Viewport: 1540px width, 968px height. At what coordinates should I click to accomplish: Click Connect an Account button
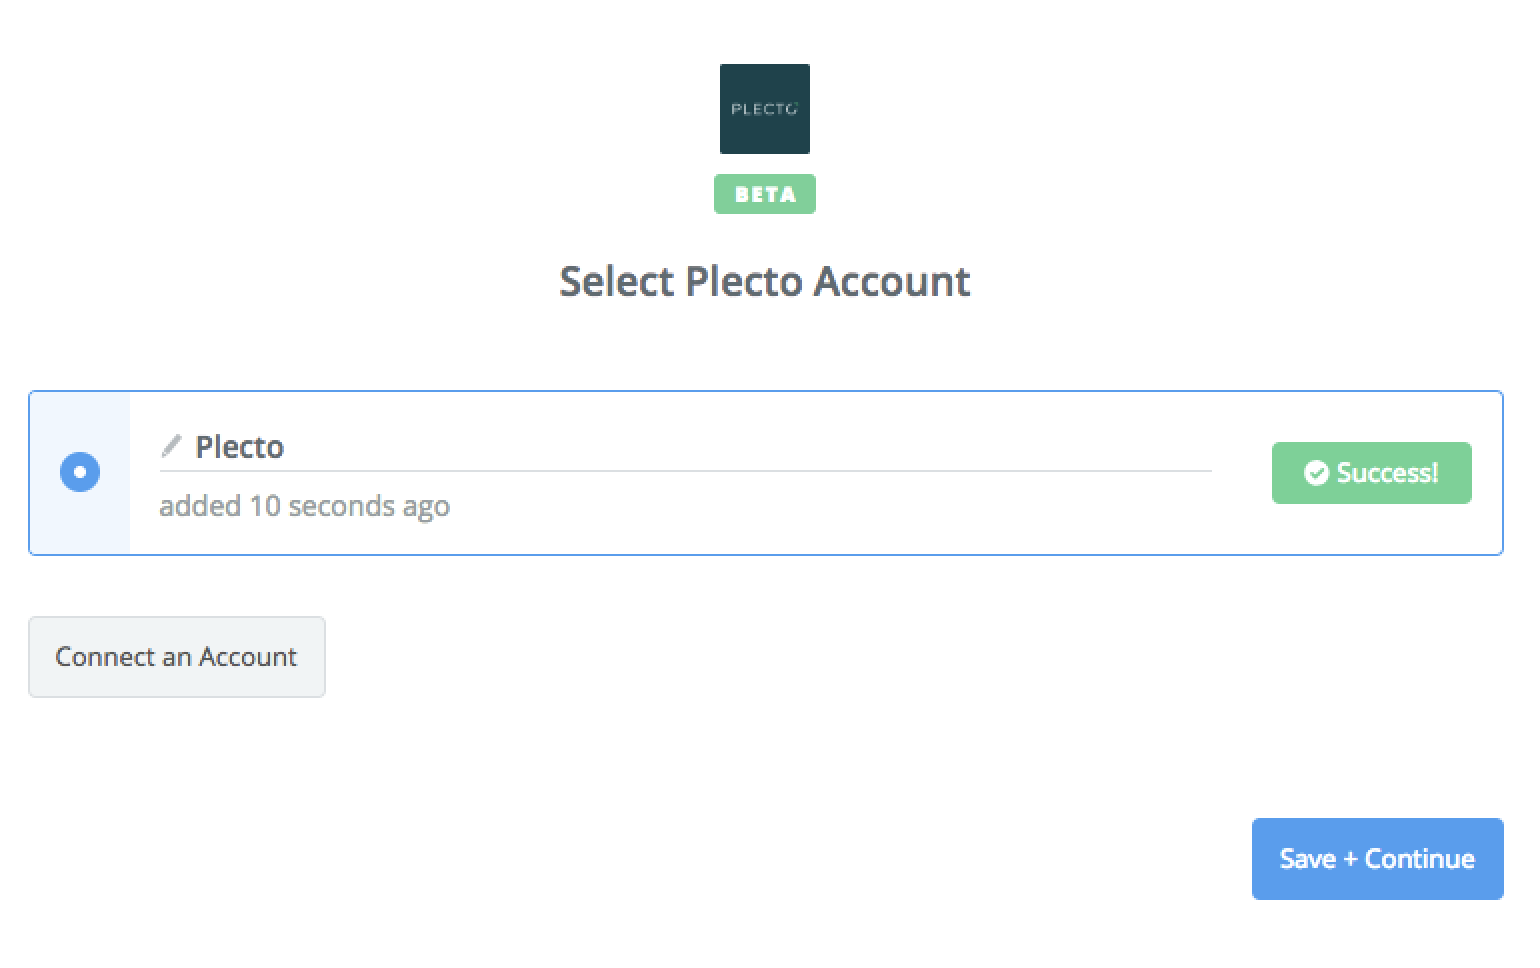[177, 657]
